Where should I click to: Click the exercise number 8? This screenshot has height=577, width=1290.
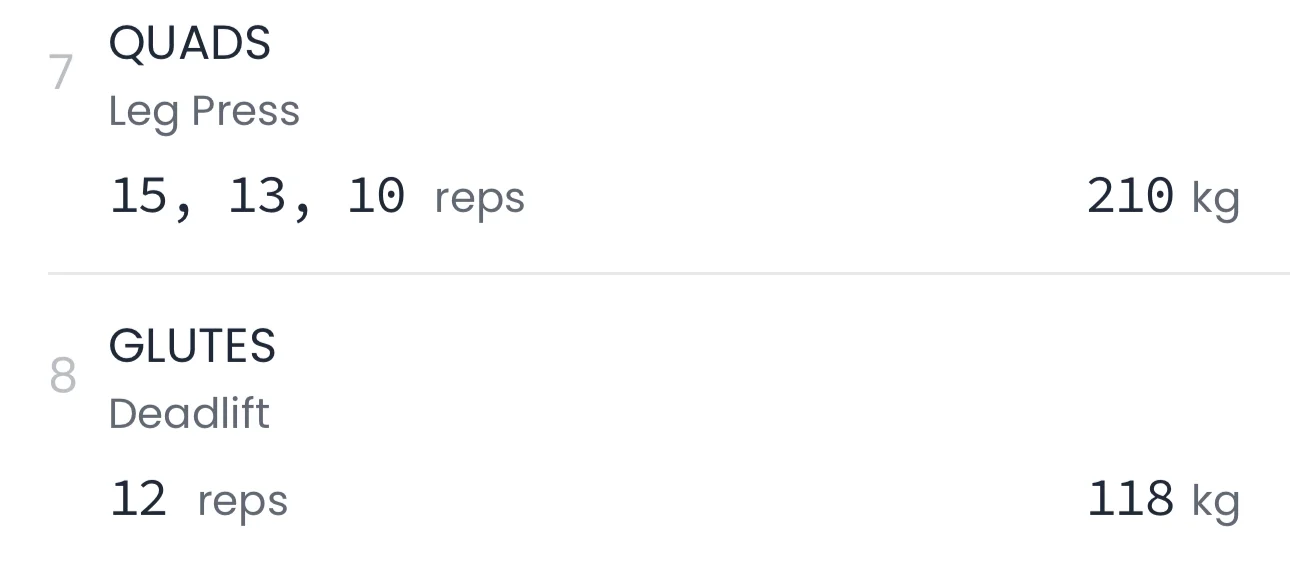tap(62, 377)
